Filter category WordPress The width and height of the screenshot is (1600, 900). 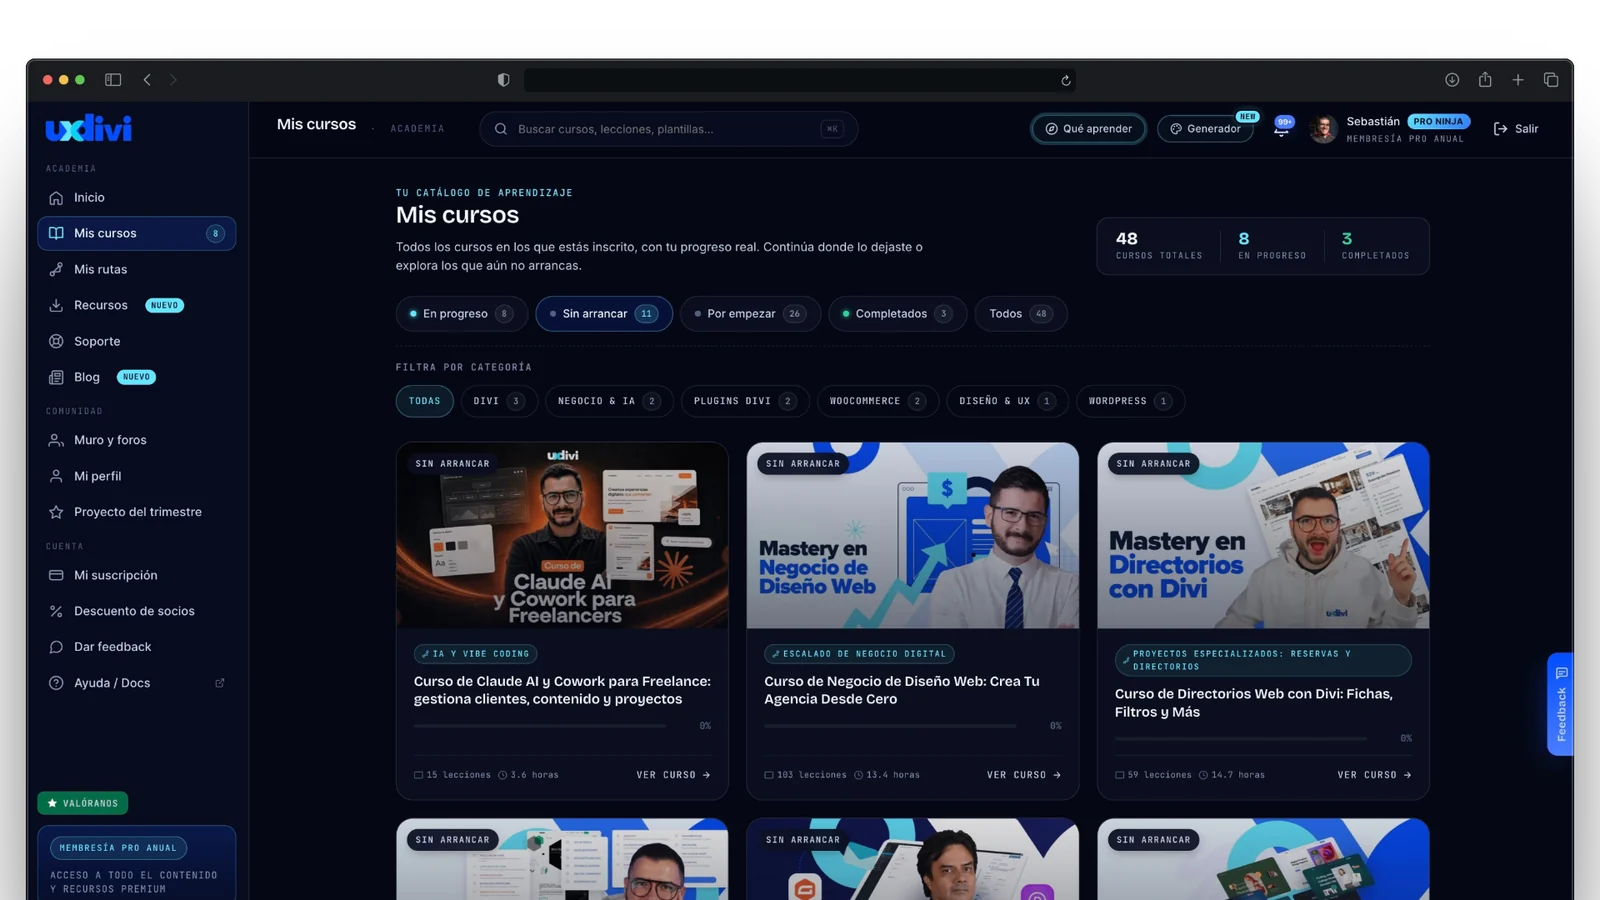click(1131, 401)
